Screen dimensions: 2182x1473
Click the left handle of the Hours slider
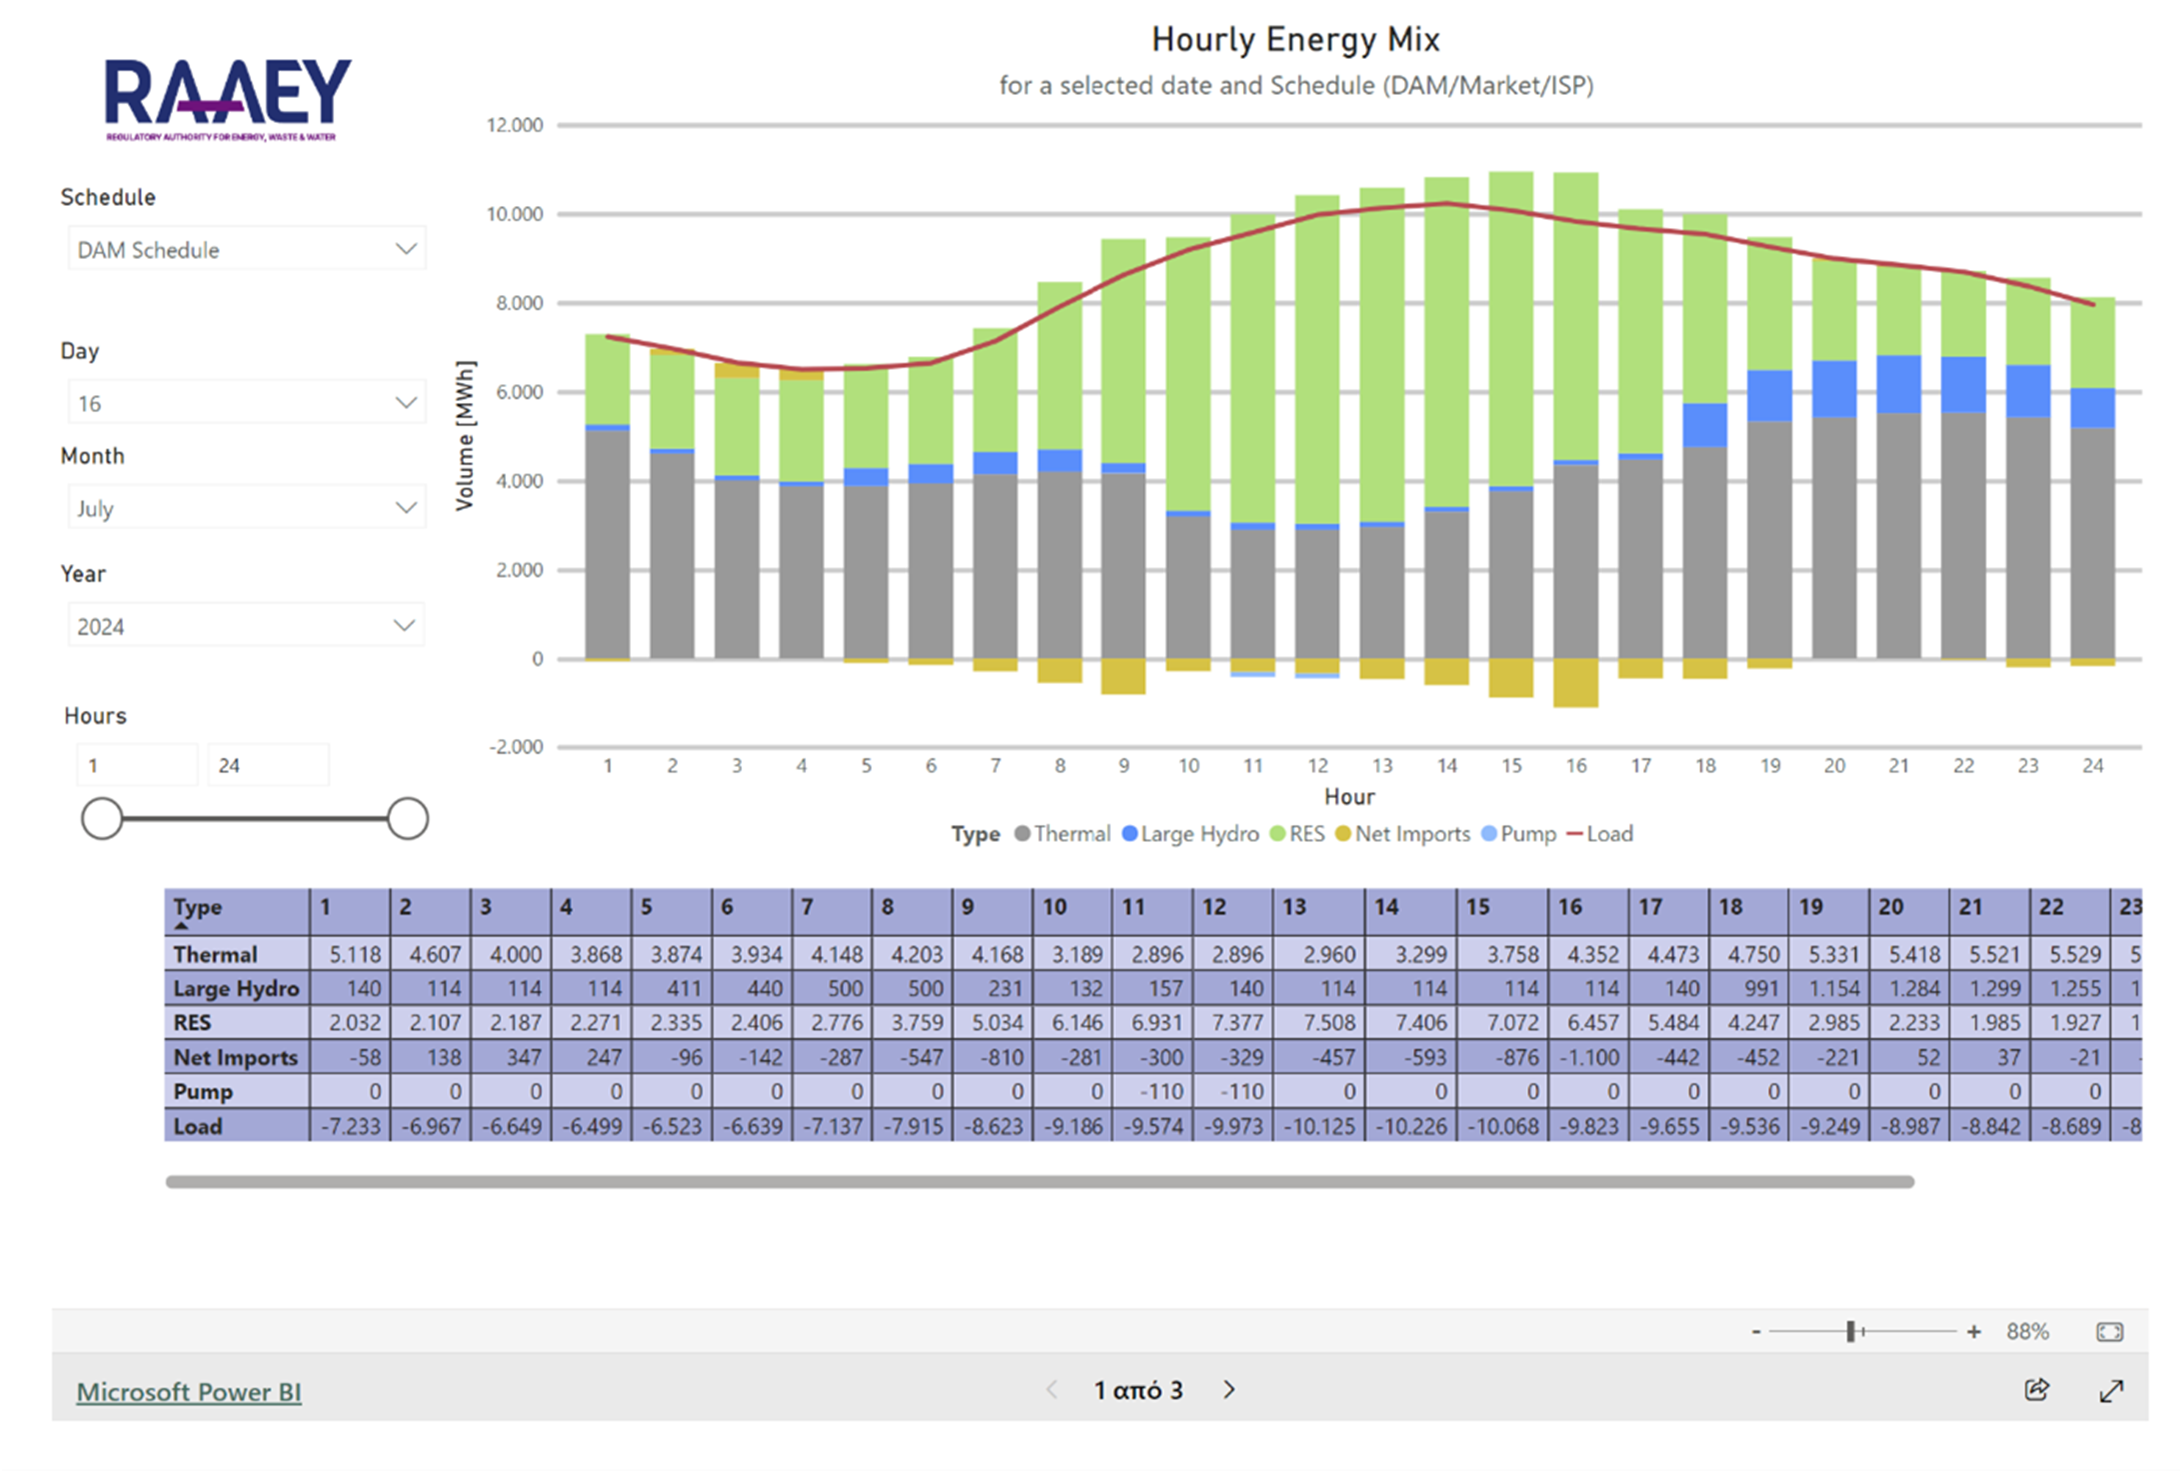click(x=102, y=819)
